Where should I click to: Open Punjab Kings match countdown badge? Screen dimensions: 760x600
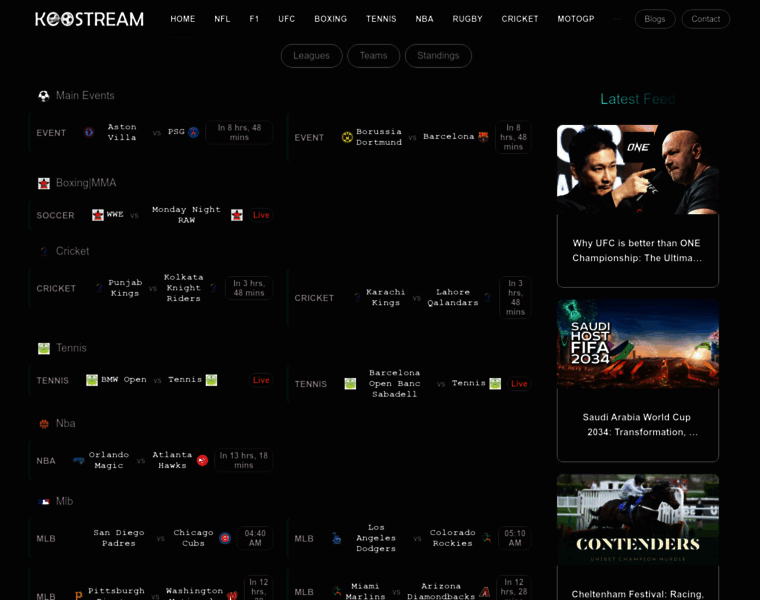pyautogui.click(x=249, y=288)
